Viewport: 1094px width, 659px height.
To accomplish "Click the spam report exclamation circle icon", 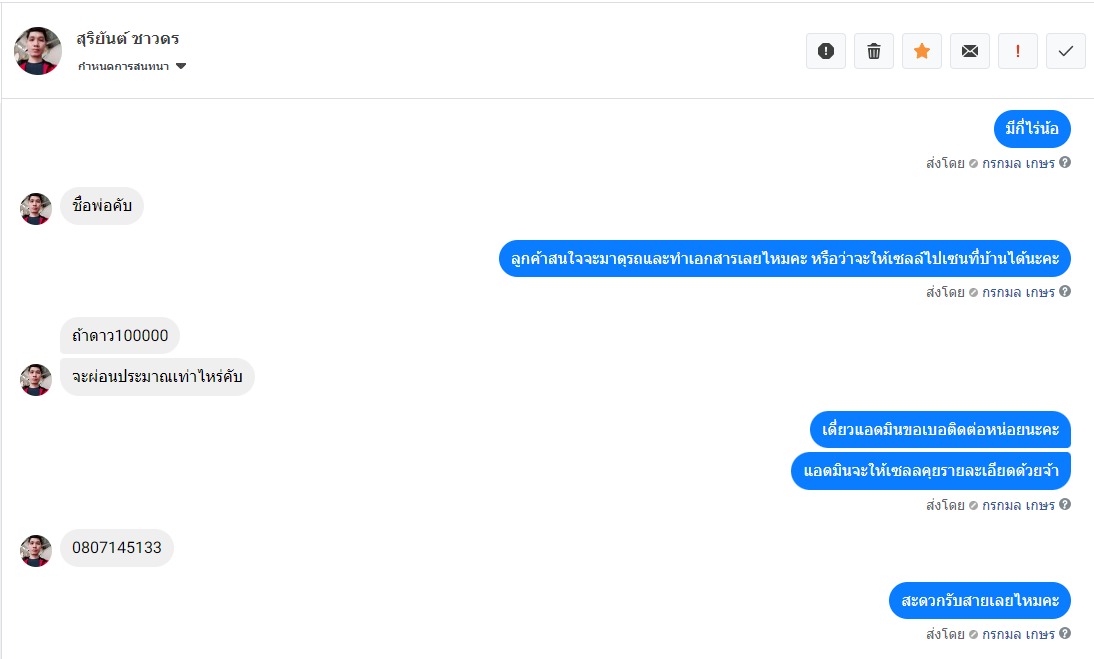I will pyautogui.click(x=826, y=51).
